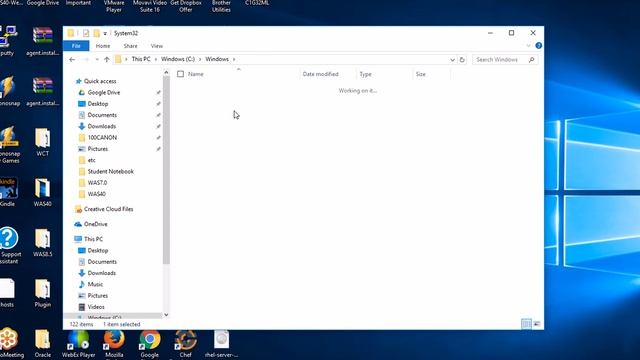The image size is (640, 360).
Task: Open the Share ribbon tab
Action: (x=131, y=46)
